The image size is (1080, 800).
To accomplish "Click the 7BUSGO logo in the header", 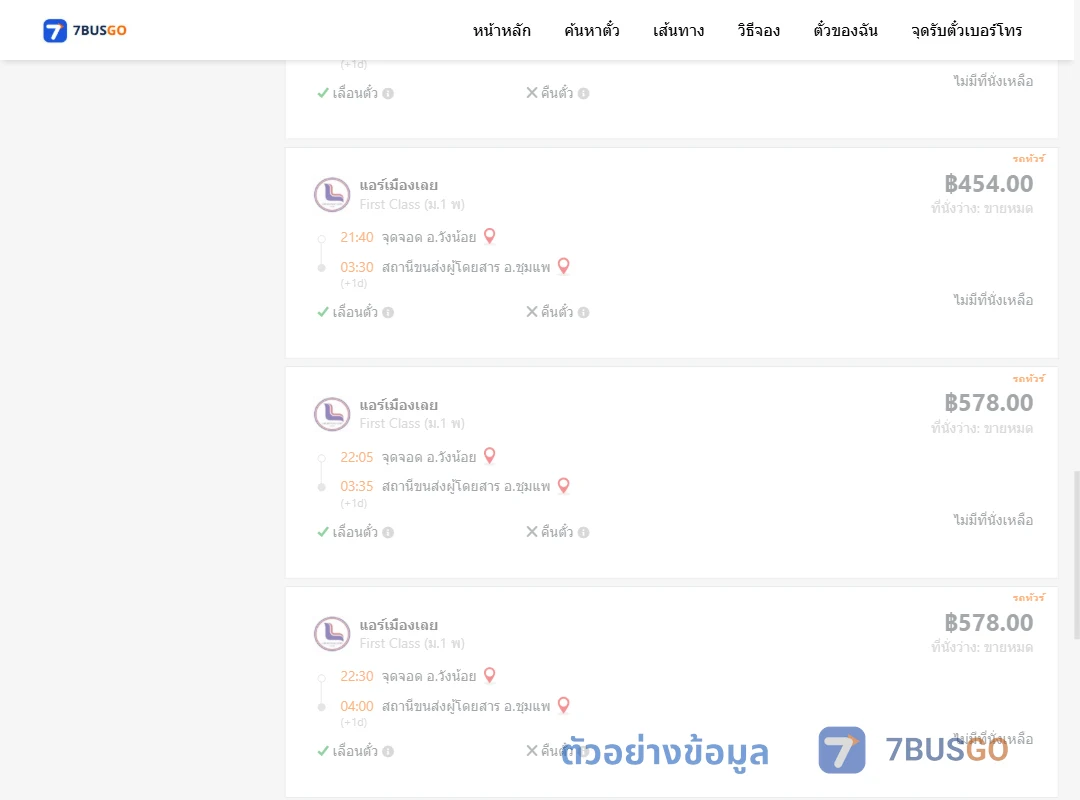I will click(85, 30).
